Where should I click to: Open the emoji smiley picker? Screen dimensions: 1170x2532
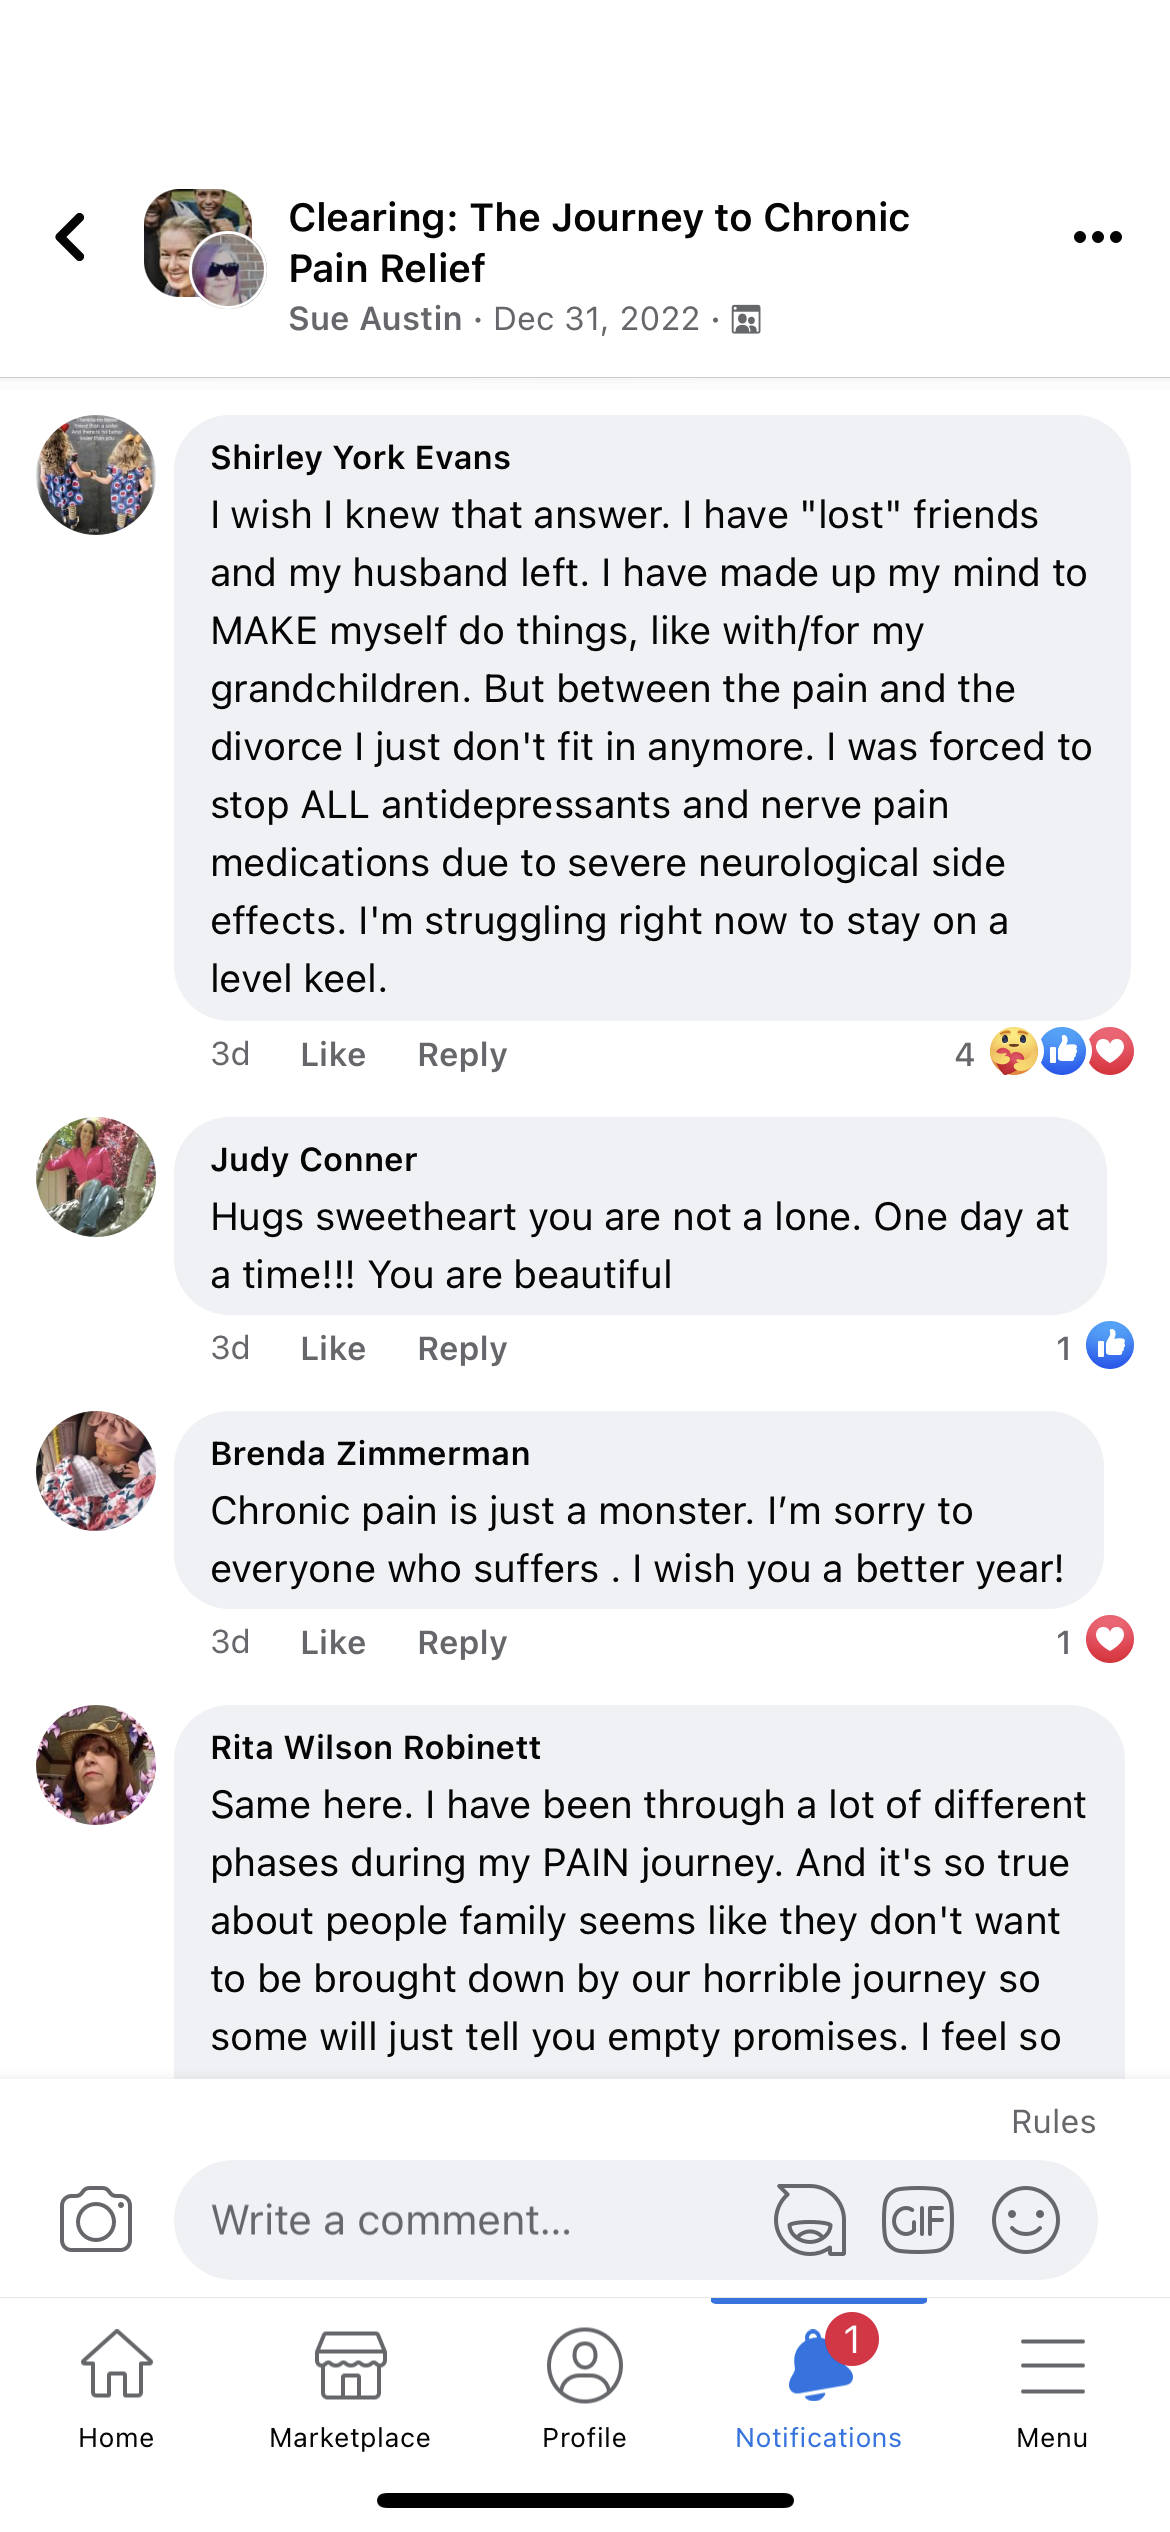click(1025, 2220)
